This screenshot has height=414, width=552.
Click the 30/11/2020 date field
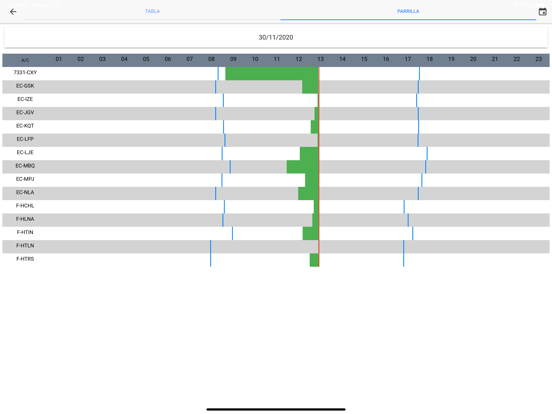276,37
